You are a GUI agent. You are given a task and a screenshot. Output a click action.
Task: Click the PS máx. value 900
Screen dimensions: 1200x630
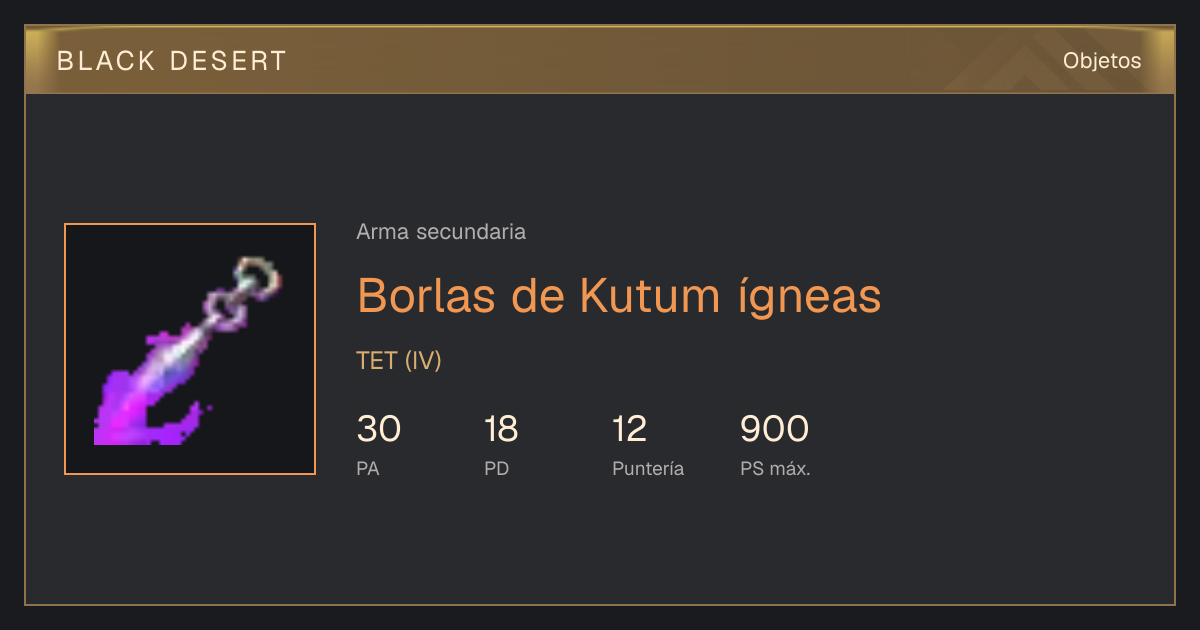point(774,429)
